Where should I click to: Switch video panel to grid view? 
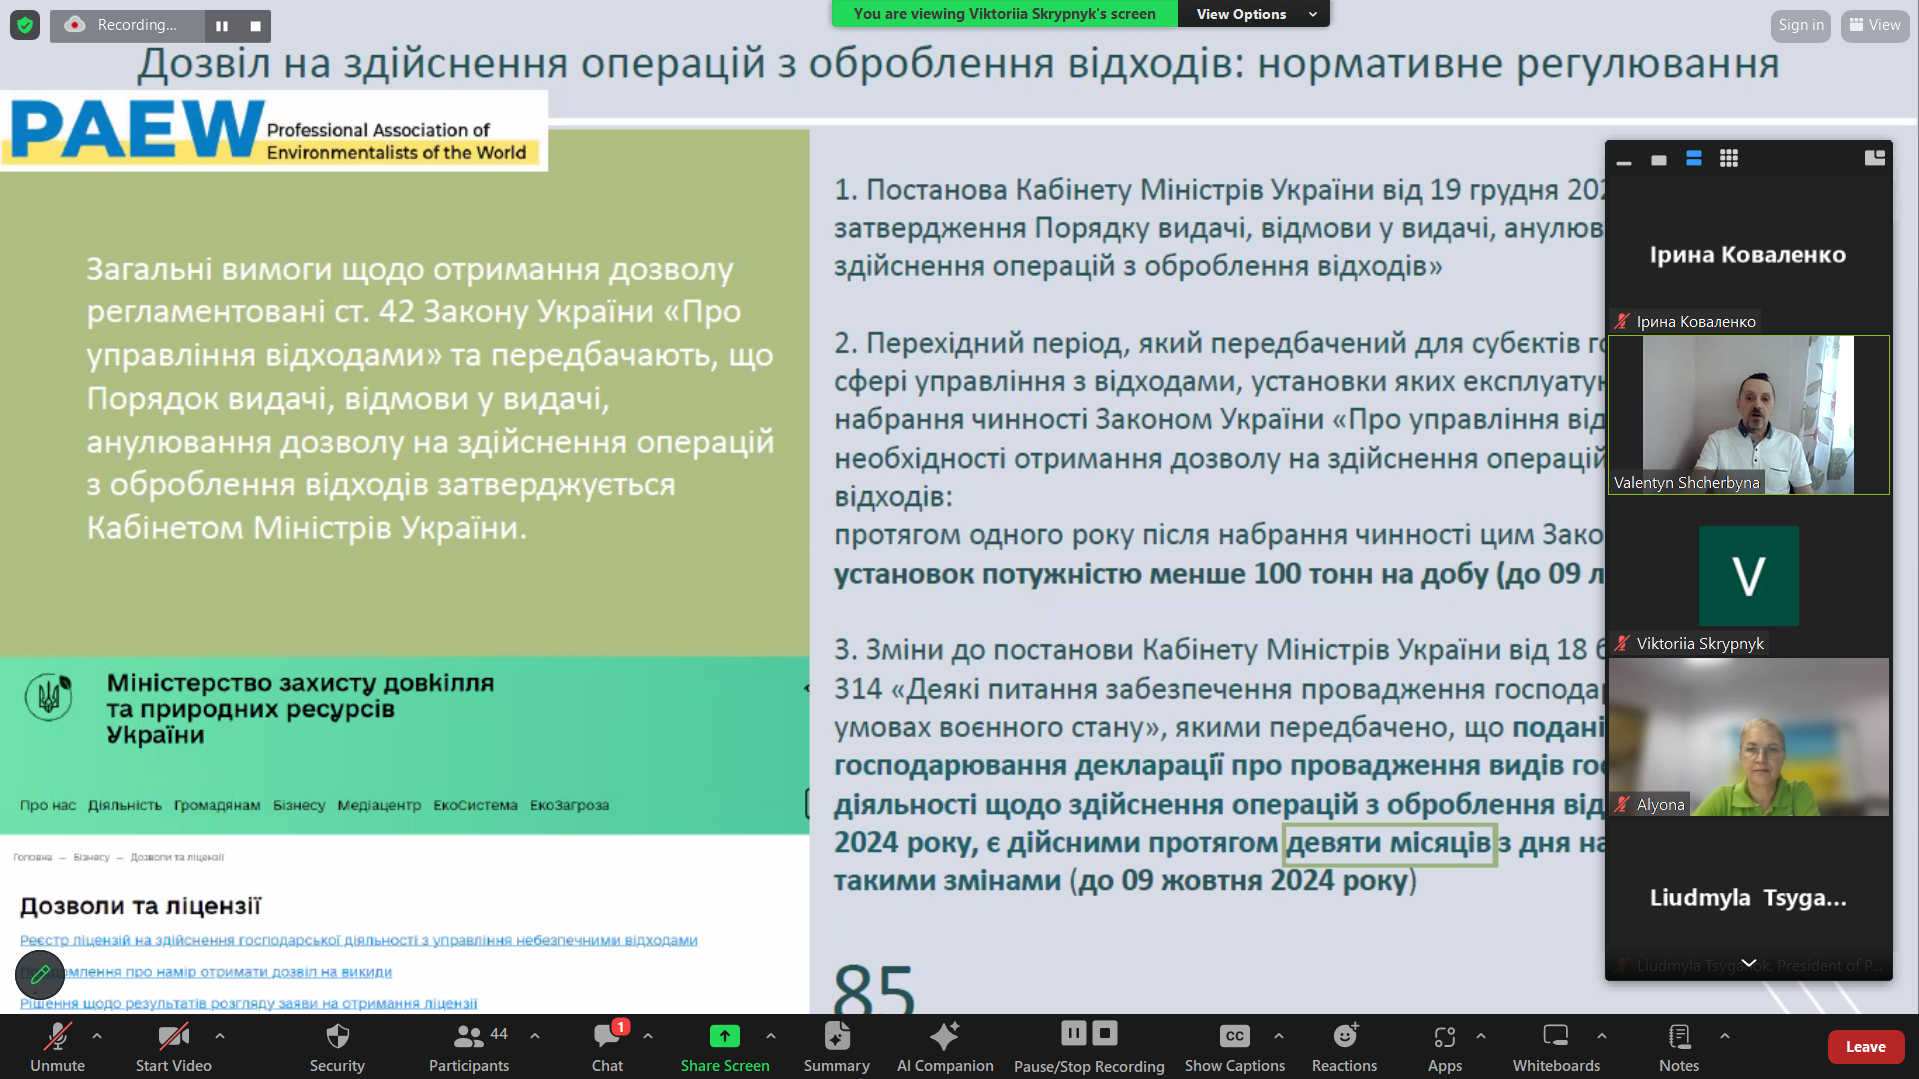[1729, 159]
